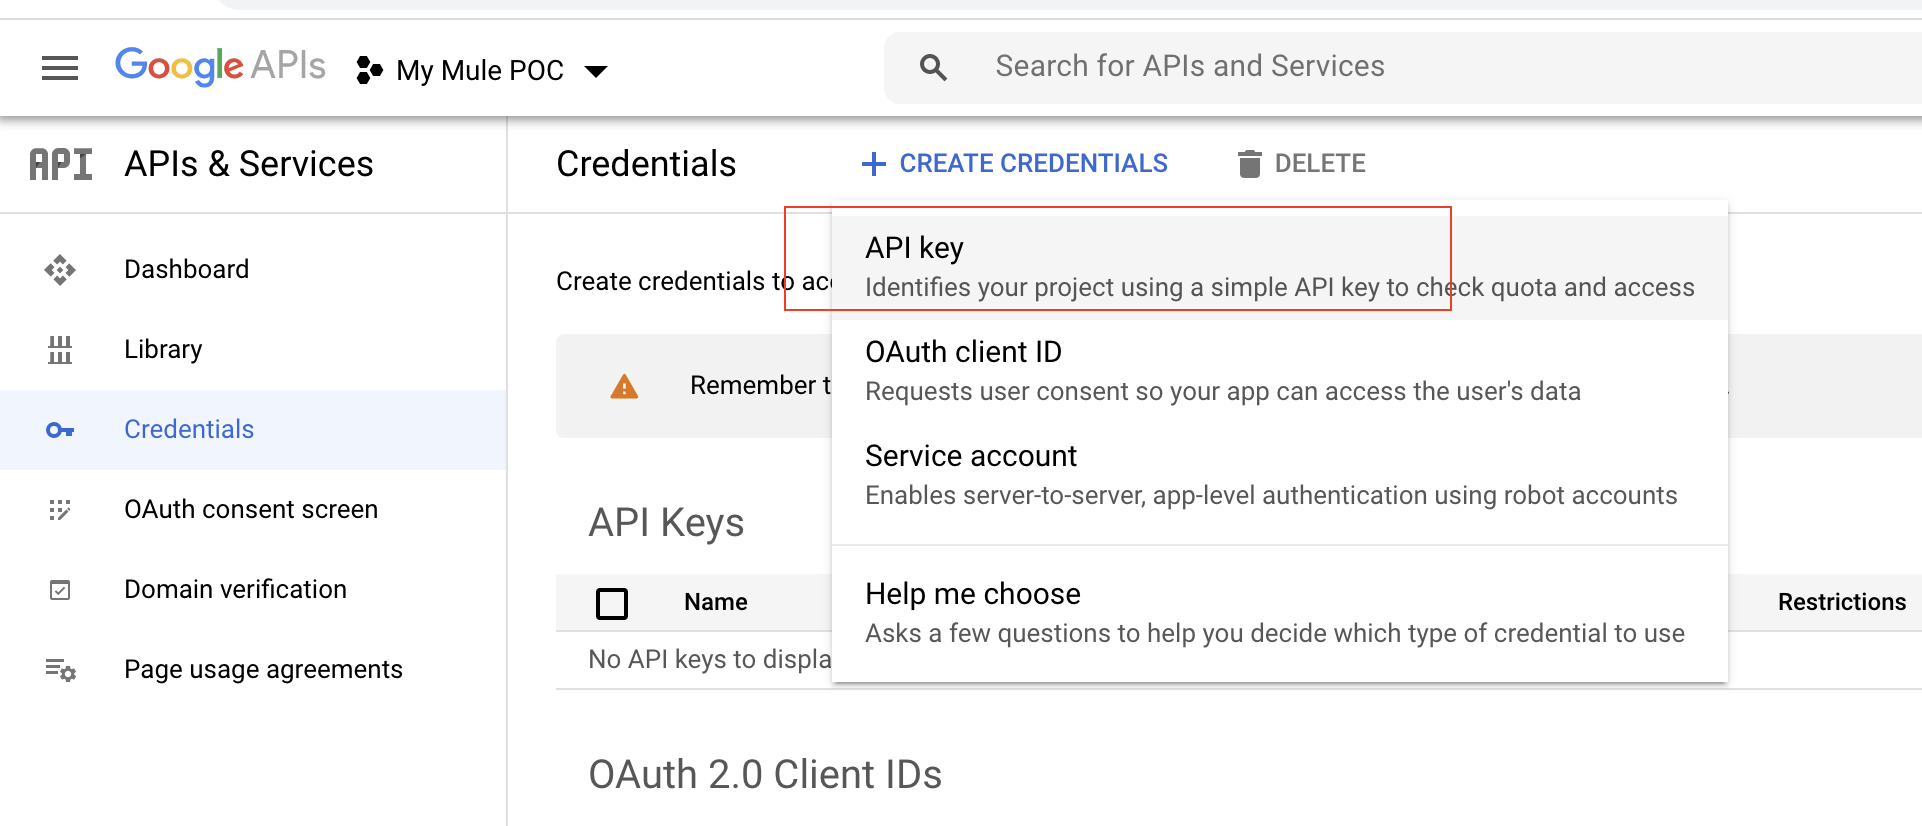Click the Credentials key icon

coord(60,430)
